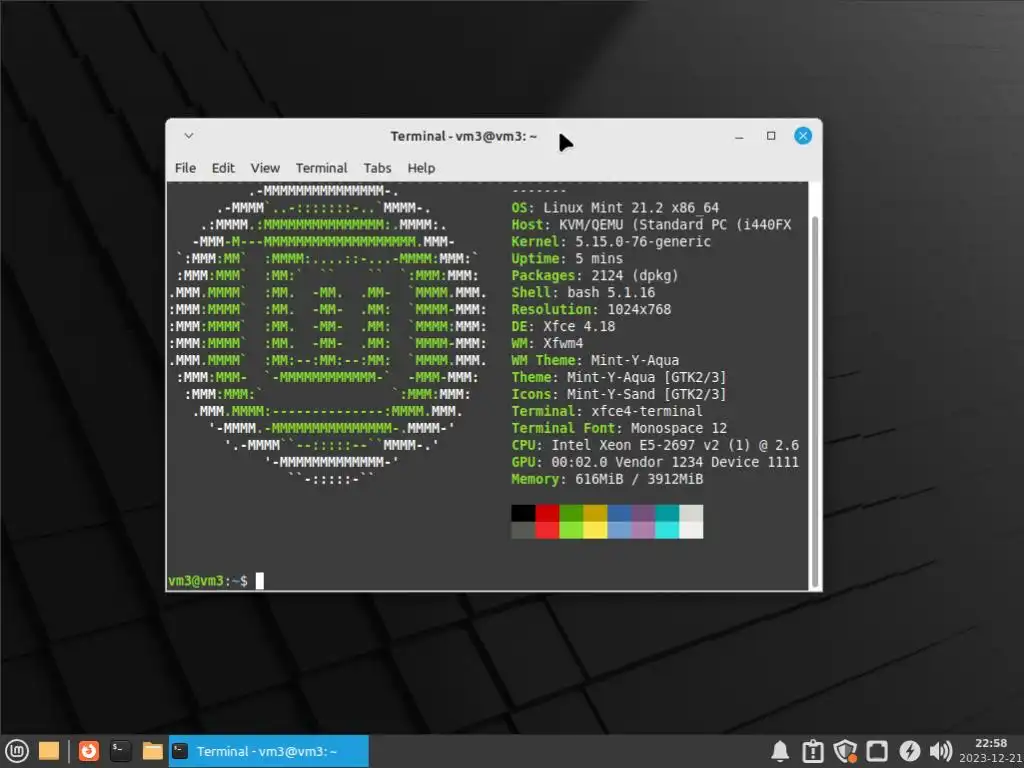Viewport: 1024px width, 768px height.
Task: Click the WM value 'Xfwm4'
Action: [x=563, y=344]
